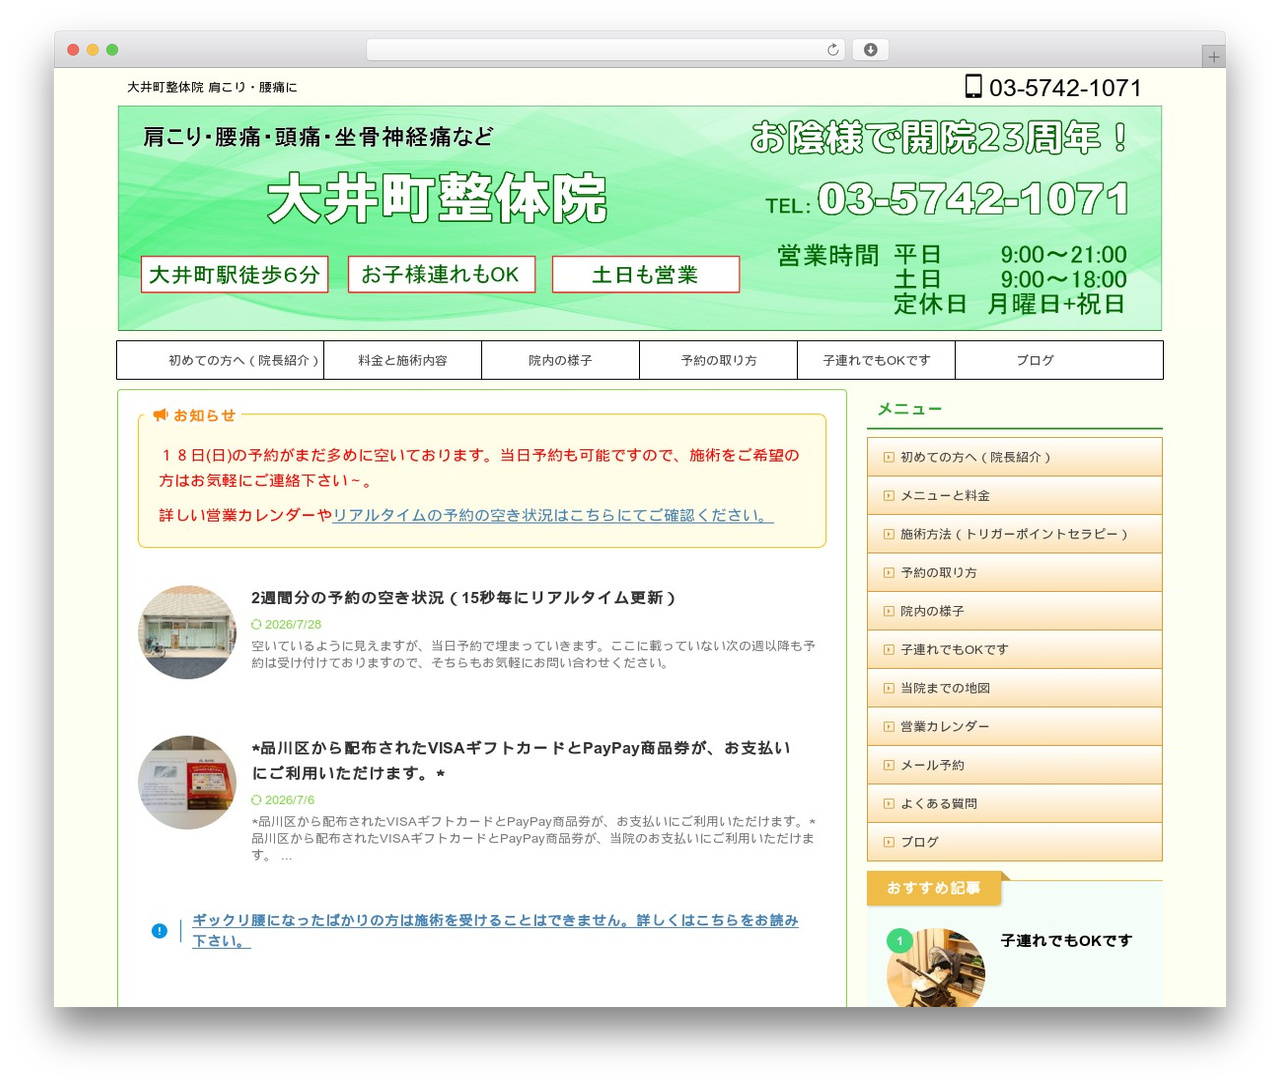Select sidebar メール予約
This screenshot has width=1280, height=1084.
click(1014, 765)
